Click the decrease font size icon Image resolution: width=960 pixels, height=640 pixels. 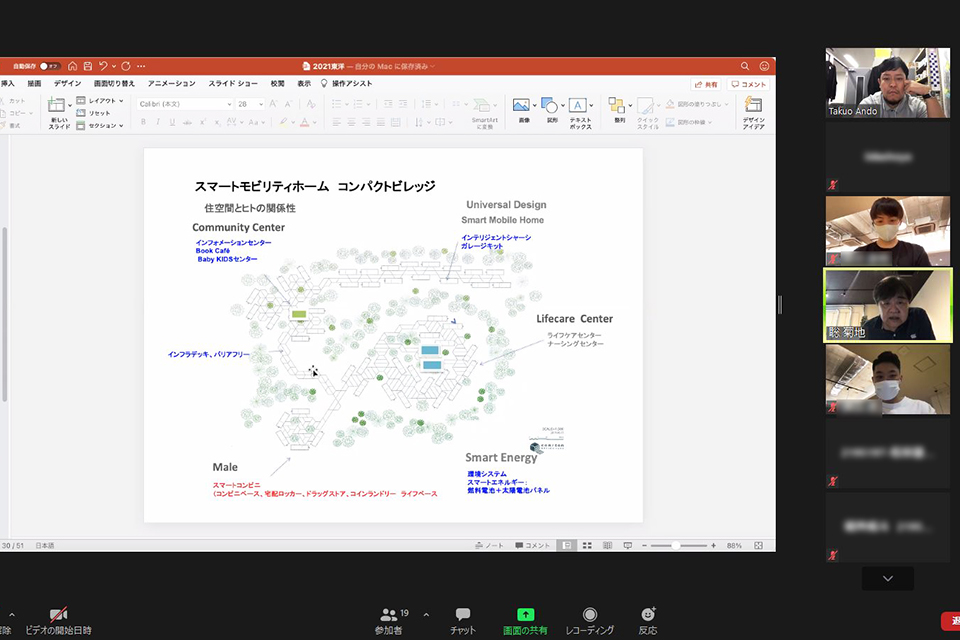click(x=288, y=104)
